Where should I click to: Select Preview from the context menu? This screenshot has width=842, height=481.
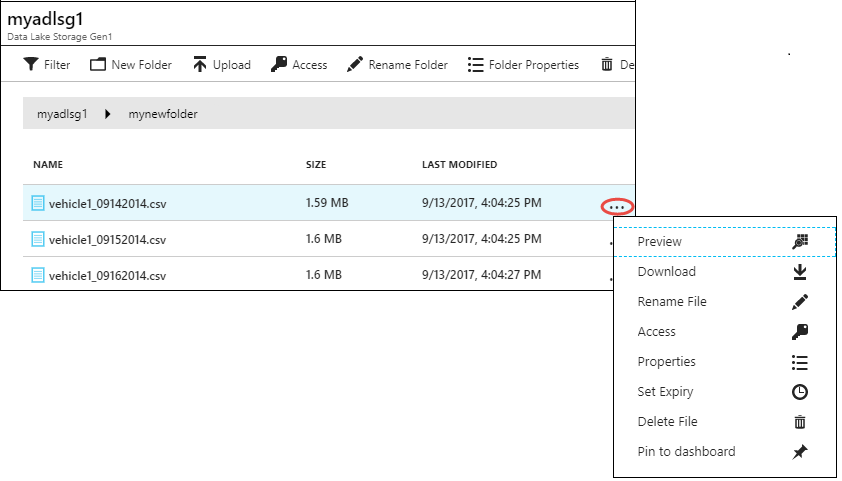tap(660, 242)
